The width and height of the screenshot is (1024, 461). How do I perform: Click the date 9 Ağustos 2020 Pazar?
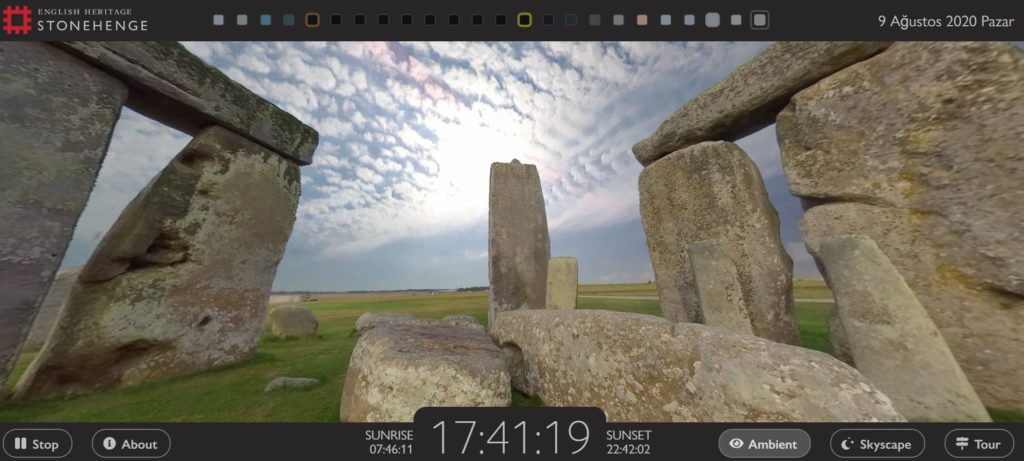[946, 22]
